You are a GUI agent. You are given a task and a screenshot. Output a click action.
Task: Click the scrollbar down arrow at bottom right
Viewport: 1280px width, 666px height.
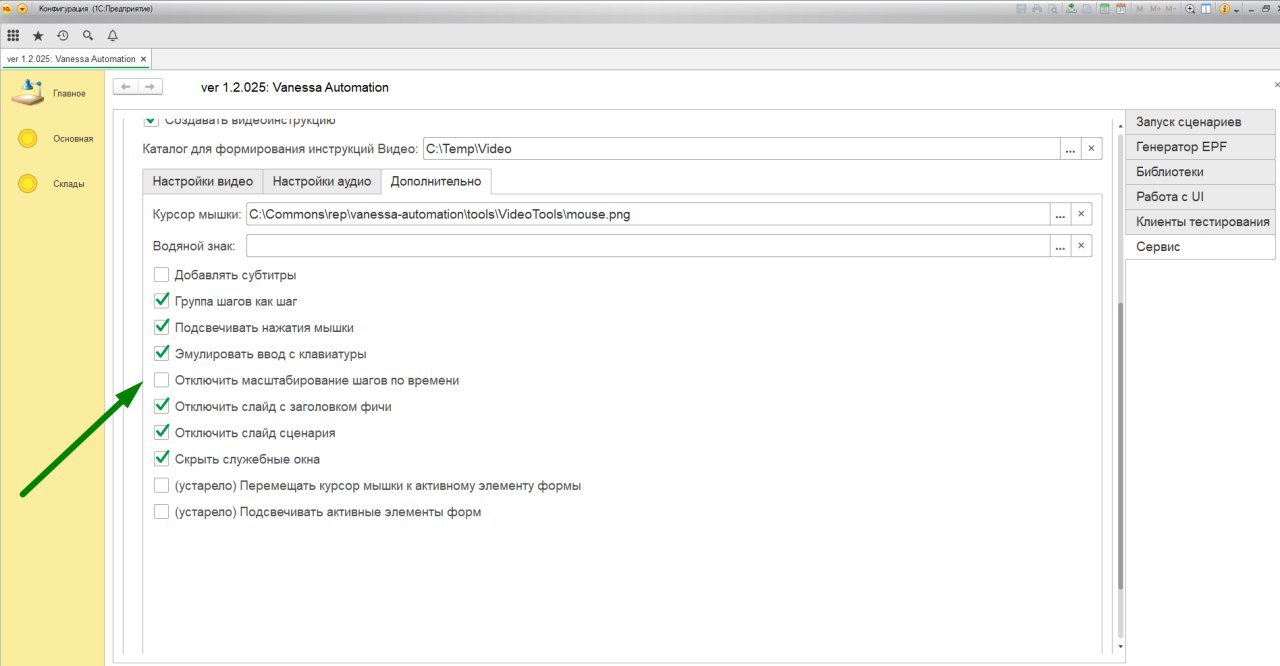click(1121, 647)
